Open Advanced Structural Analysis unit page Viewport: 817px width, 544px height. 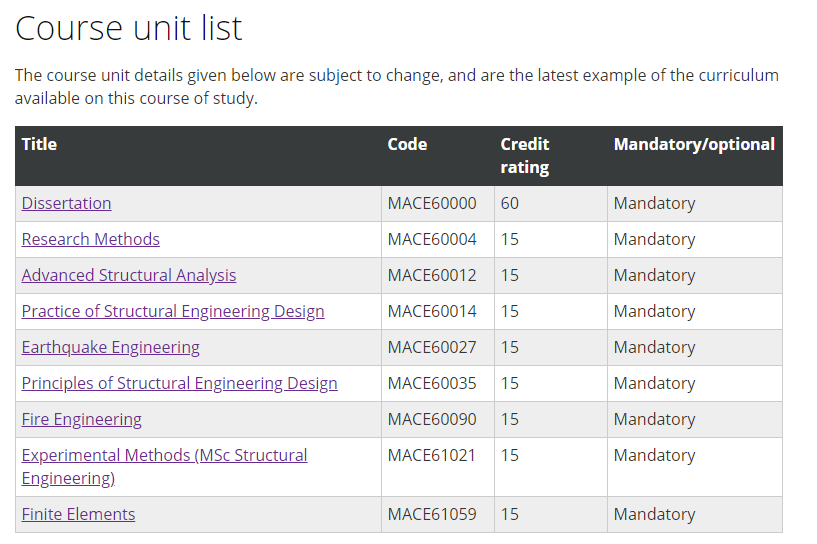click(129, 275)
